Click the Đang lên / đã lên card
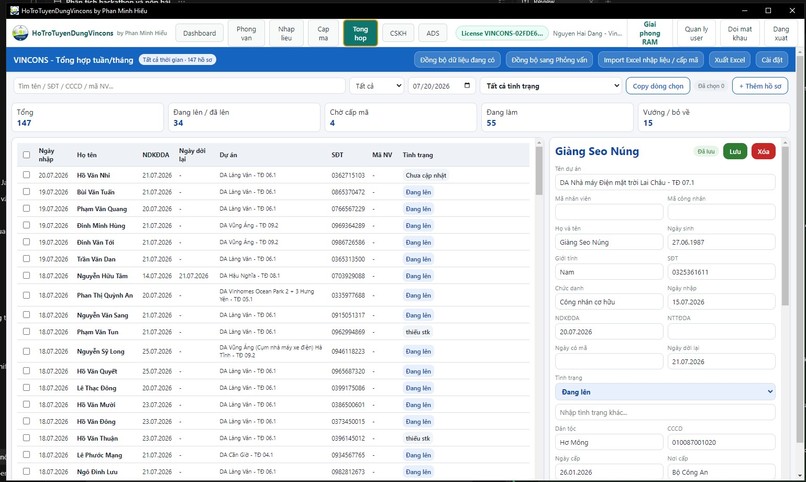 tap(244, 117)
